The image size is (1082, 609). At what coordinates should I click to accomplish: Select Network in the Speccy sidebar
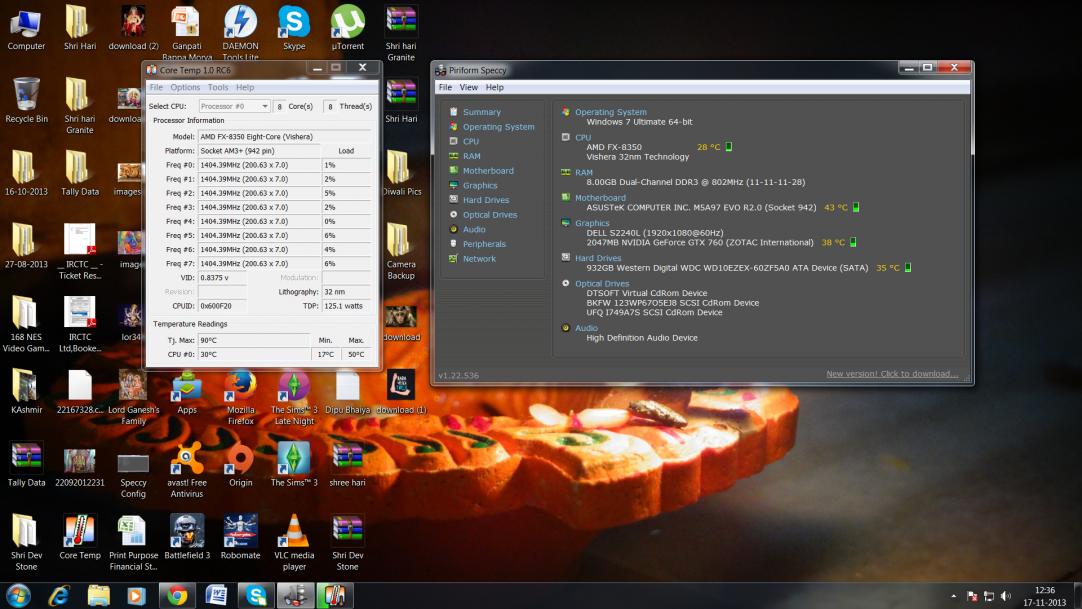(479, 259)
